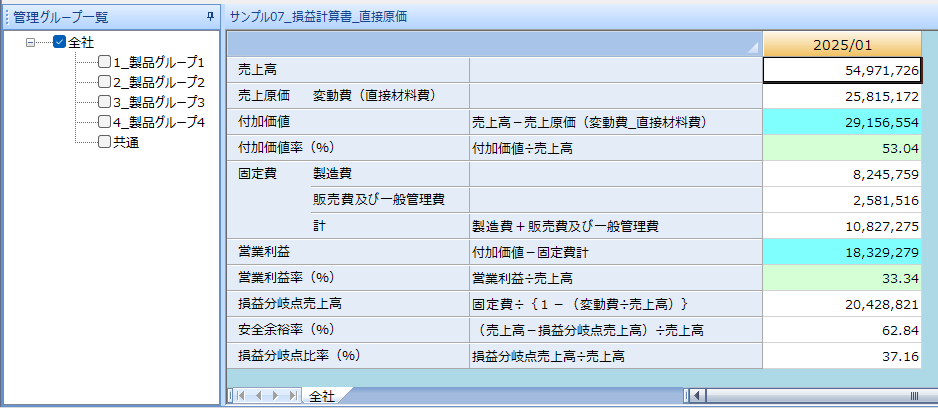Click the pin icon on 管理グループ一覧 panel
Screen dimensions: 938x408
pos(210,17)
